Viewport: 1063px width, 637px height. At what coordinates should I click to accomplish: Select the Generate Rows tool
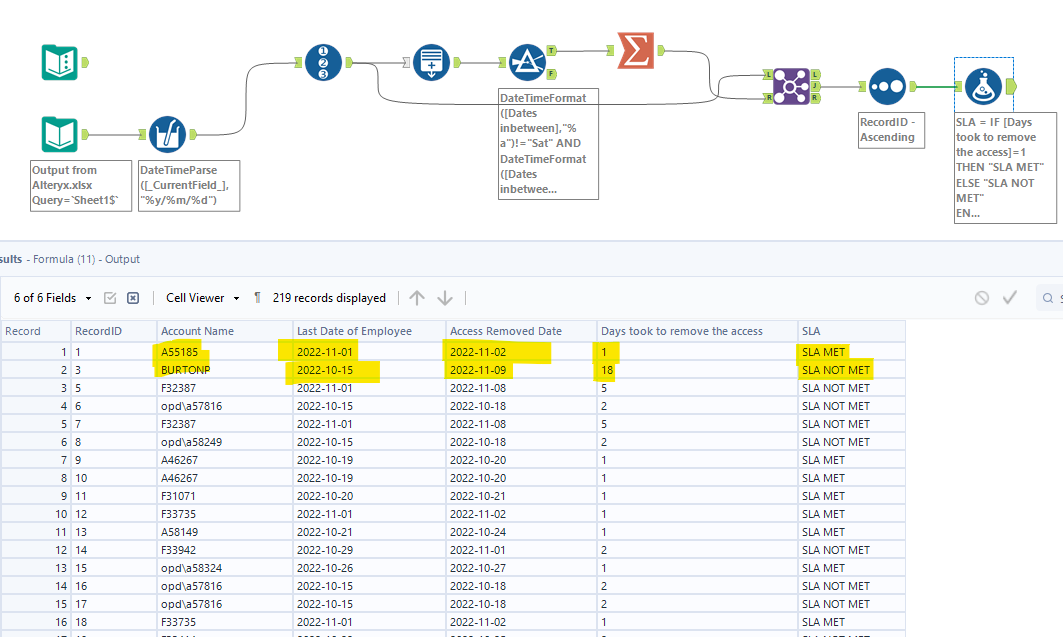(x=432, y=61)
